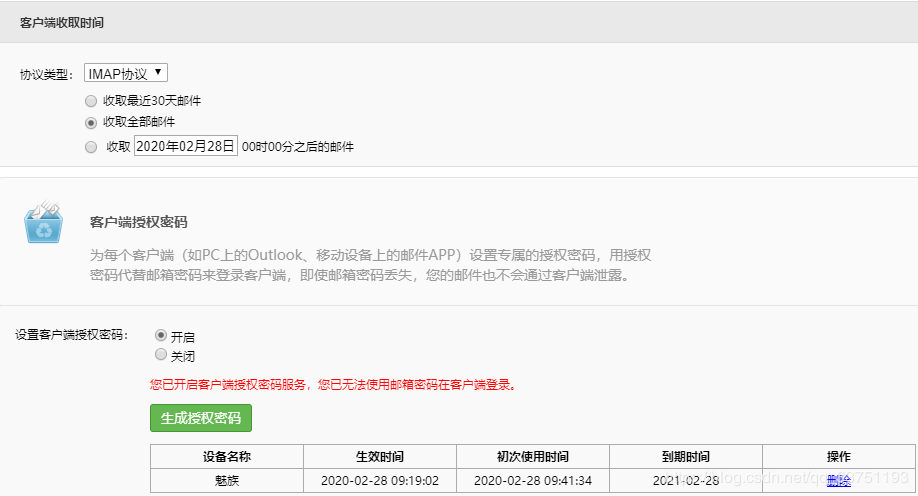
Task: Click the 设置客户端授权密码 label
Action: pyautogui.click(x=71, y=335)
